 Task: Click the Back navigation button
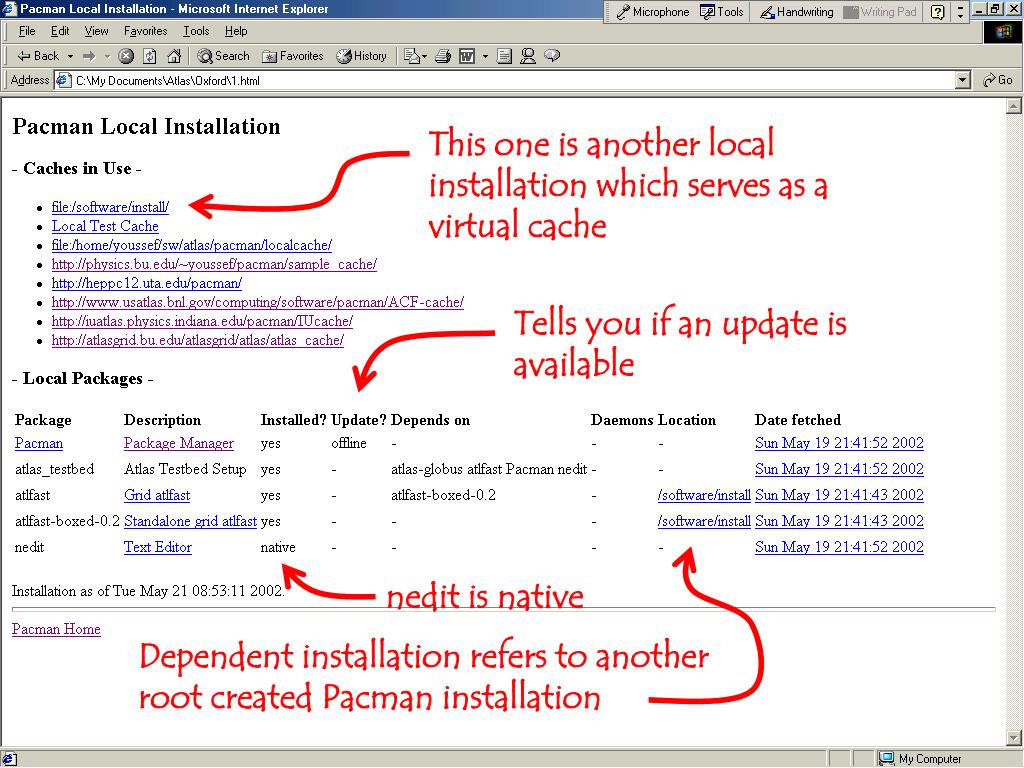38,56
